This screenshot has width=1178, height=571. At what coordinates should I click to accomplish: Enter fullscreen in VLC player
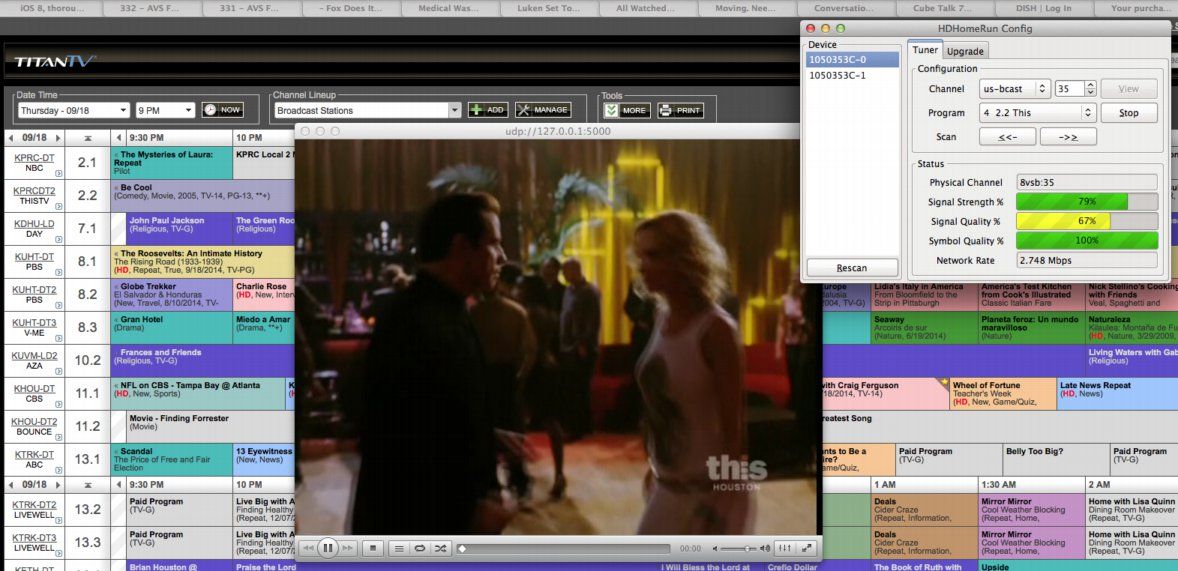(x=806, y=548)
